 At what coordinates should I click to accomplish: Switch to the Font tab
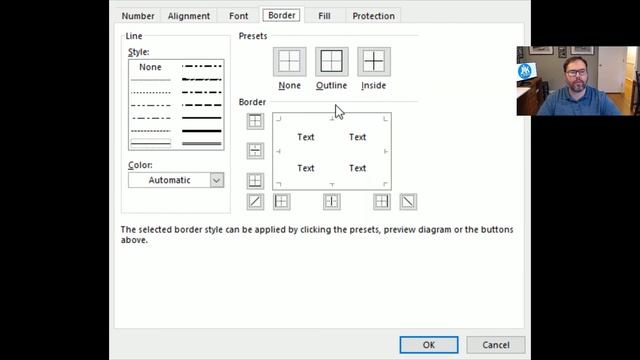click(238, 16)
